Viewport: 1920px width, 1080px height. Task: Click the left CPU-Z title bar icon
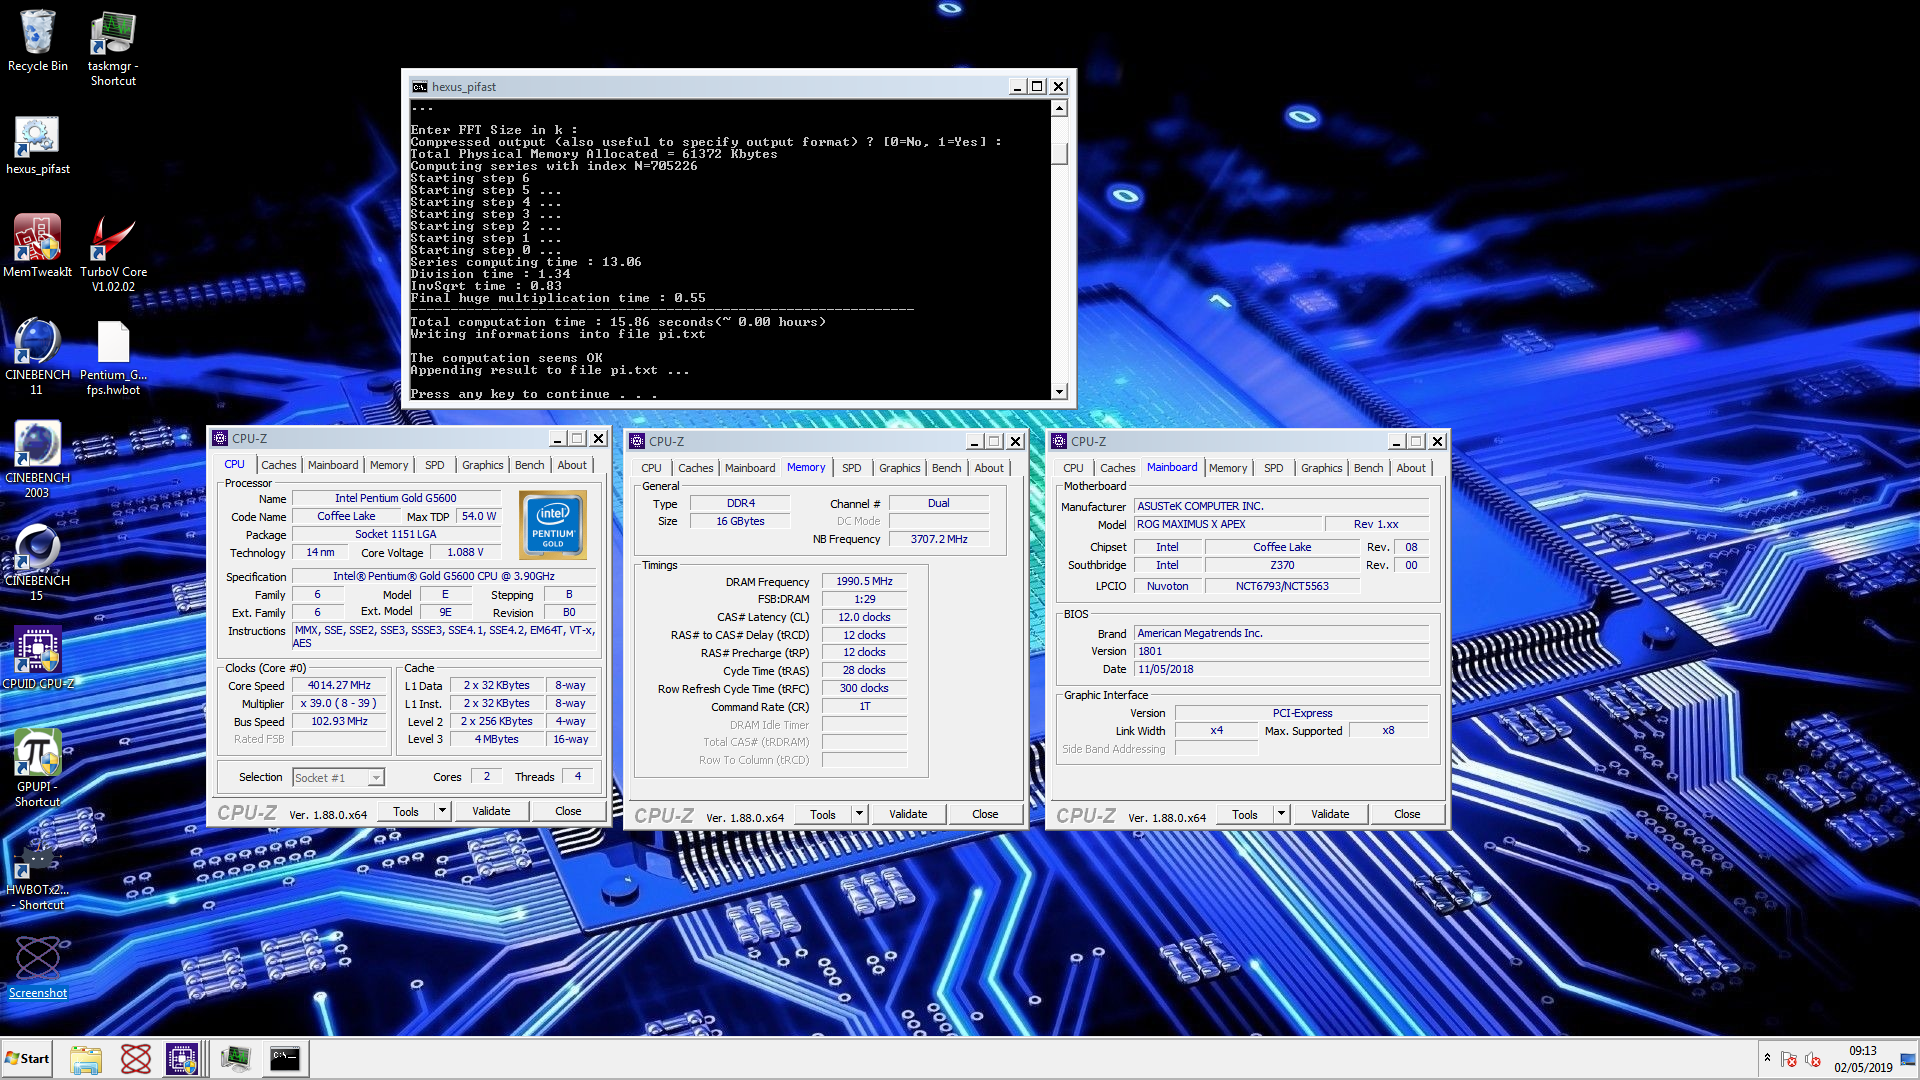[220, 438]
